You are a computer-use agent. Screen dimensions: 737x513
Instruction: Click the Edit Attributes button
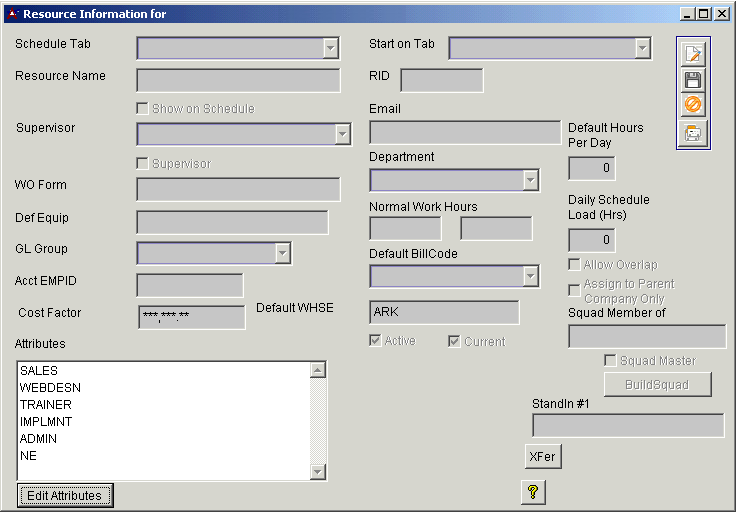tap(65, 496)
